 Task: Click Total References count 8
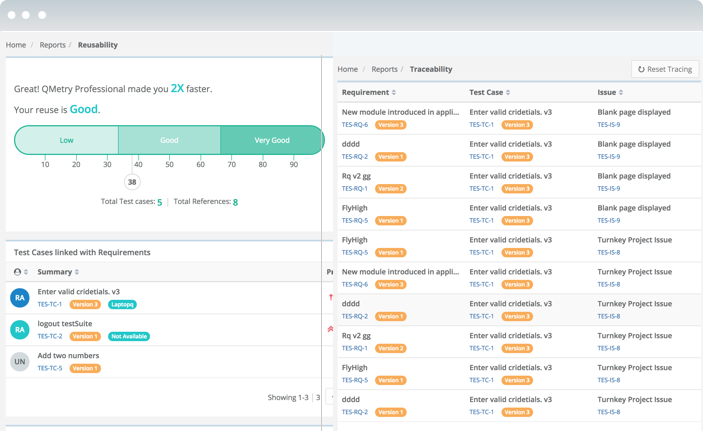click(235, 202)
